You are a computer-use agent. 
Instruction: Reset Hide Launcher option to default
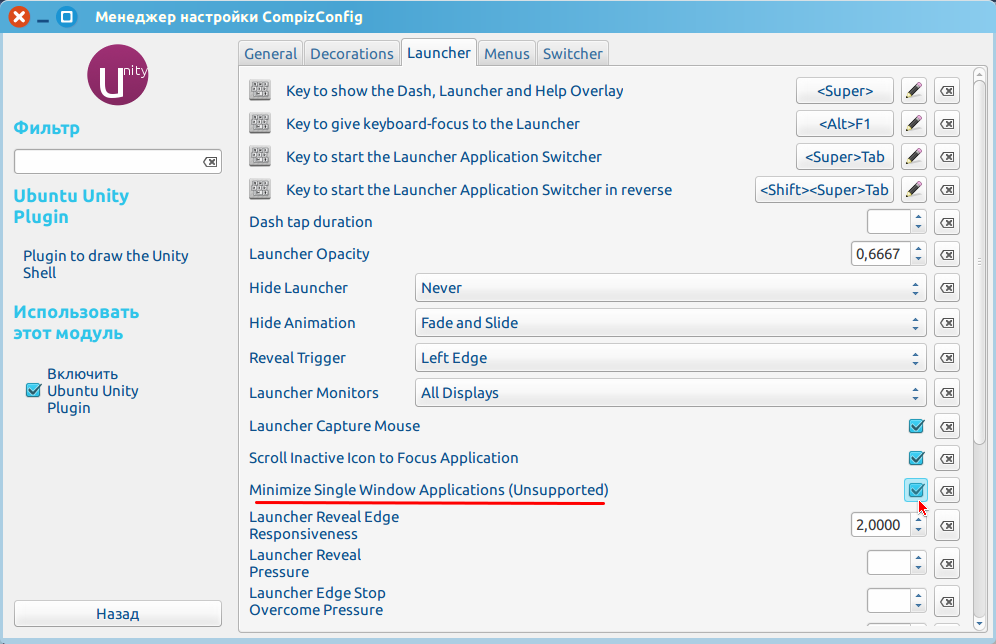[x=947, y=288]
